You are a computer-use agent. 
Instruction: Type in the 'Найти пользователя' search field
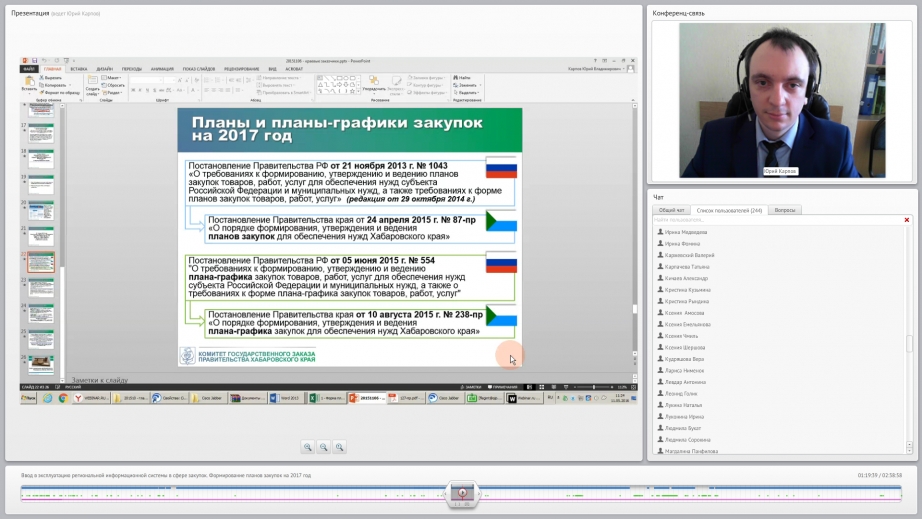[x=777, y=220]
